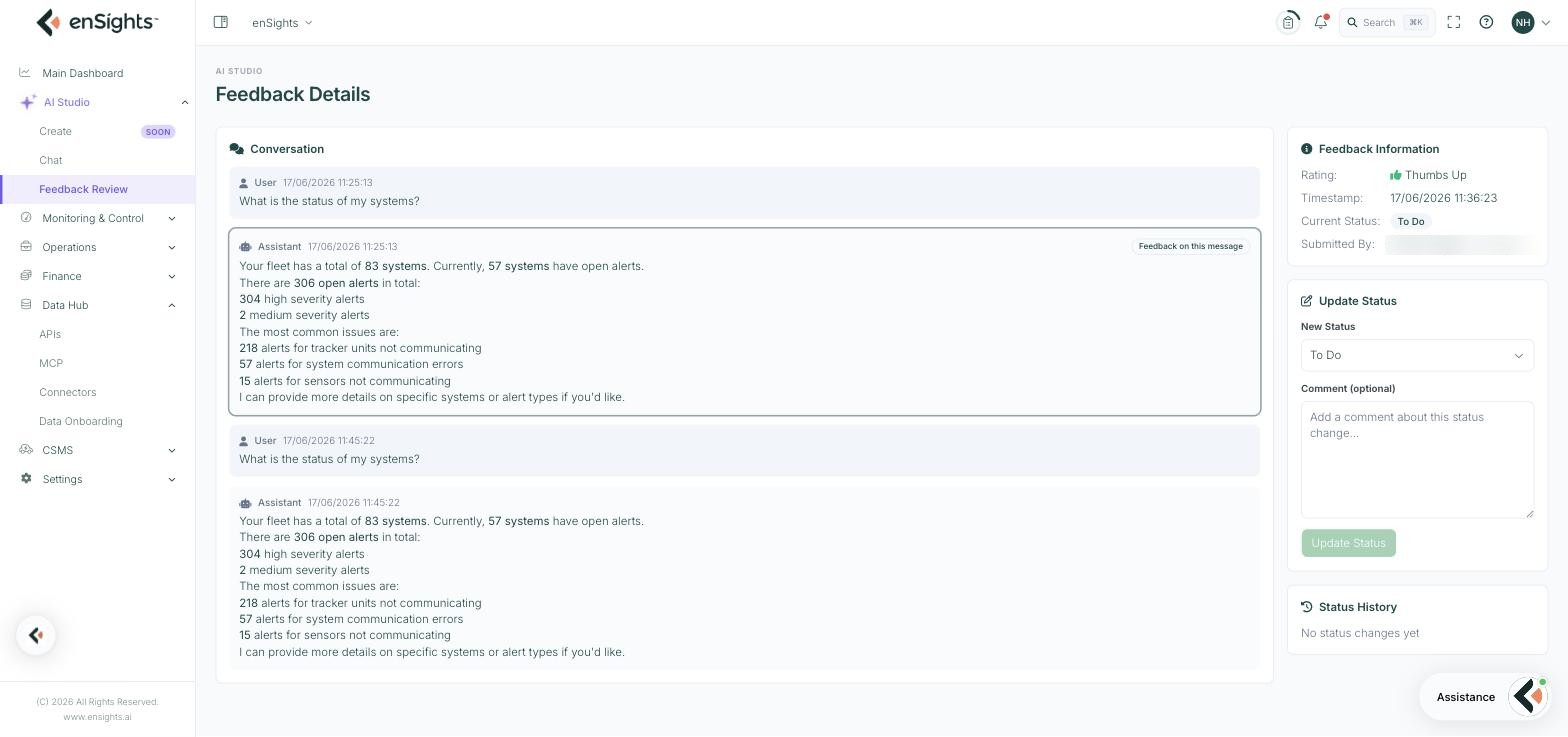Click the enSights logo
The height and width of the screenshot is (737, 1568).
[97, 22]
